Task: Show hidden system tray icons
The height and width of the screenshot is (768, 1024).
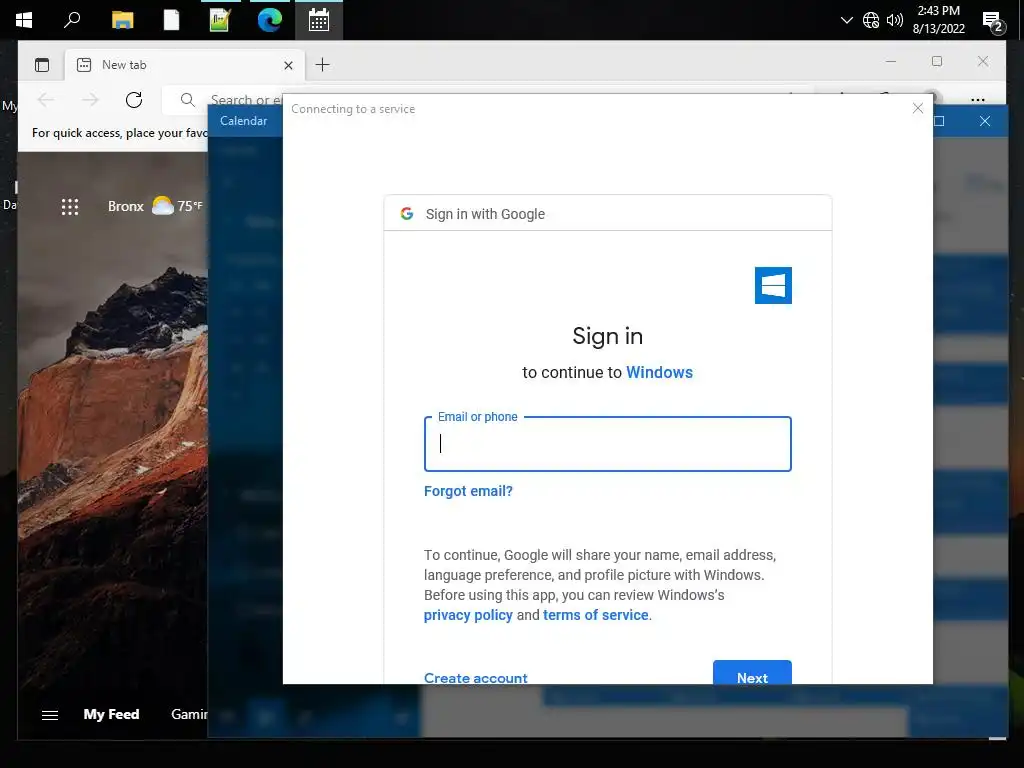Action: pyautogui.click(x=846, y=20)
